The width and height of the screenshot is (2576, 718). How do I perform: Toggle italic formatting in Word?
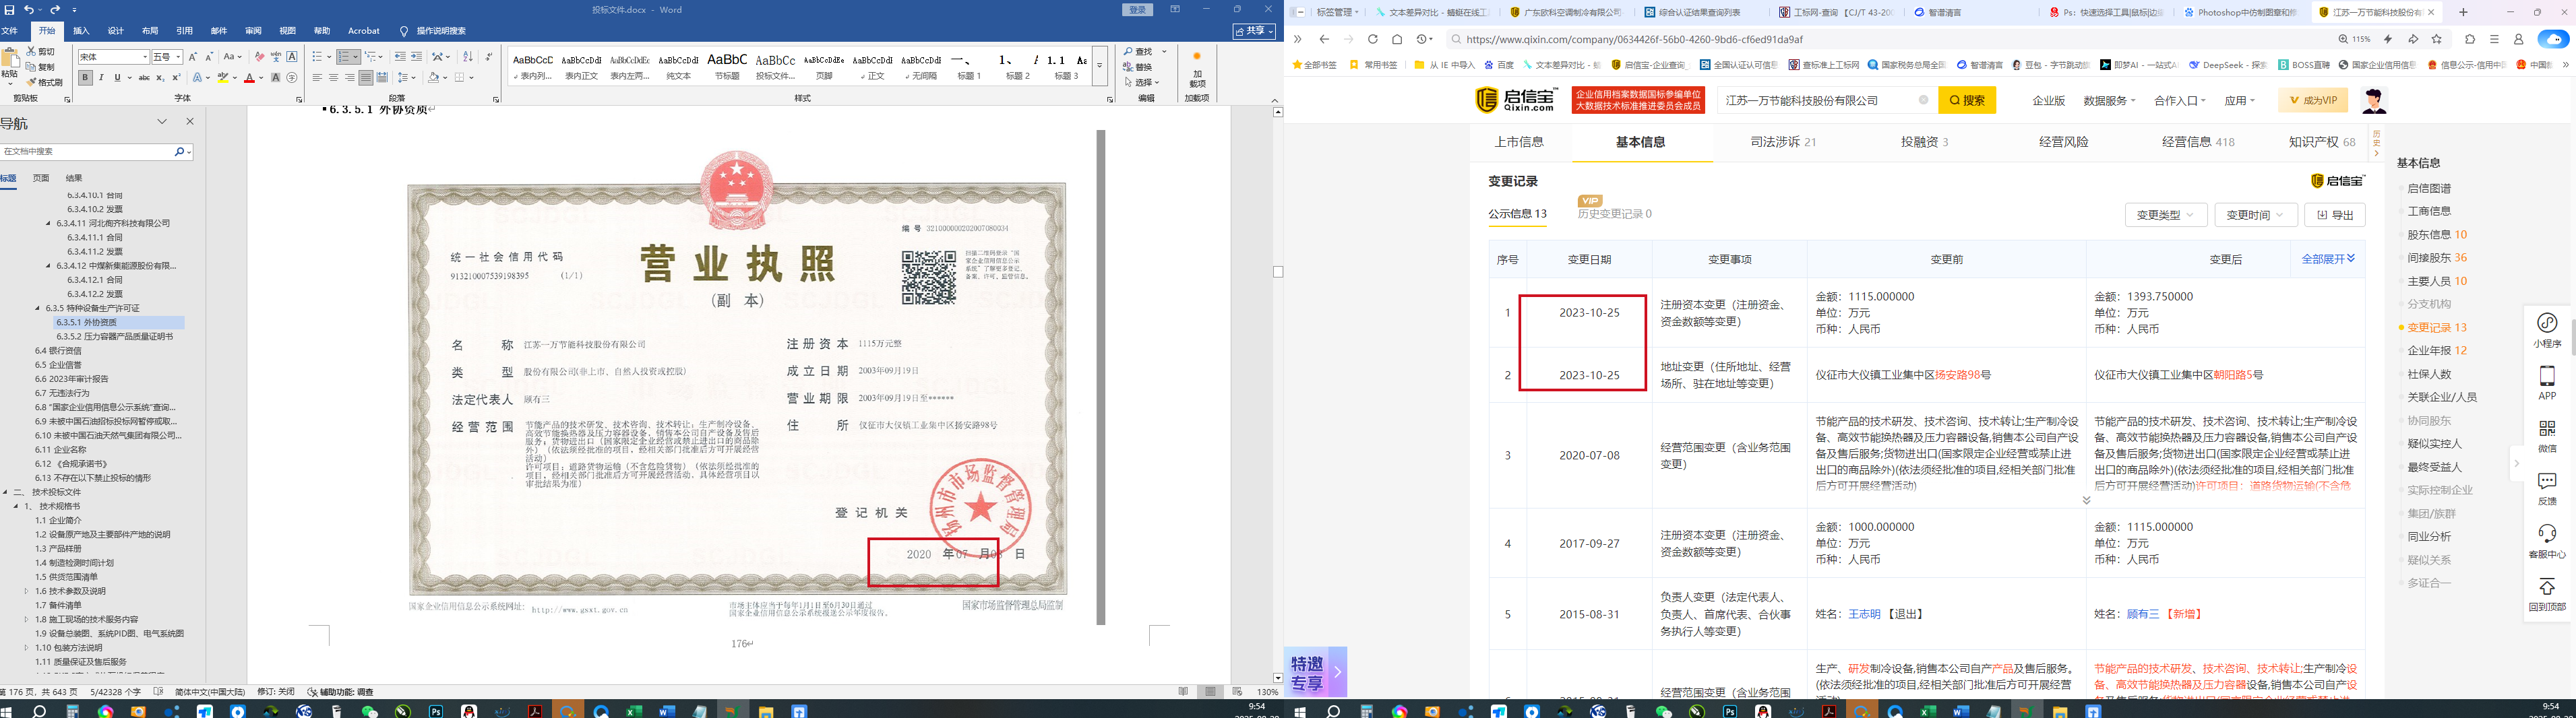click(x=101, y=78)
